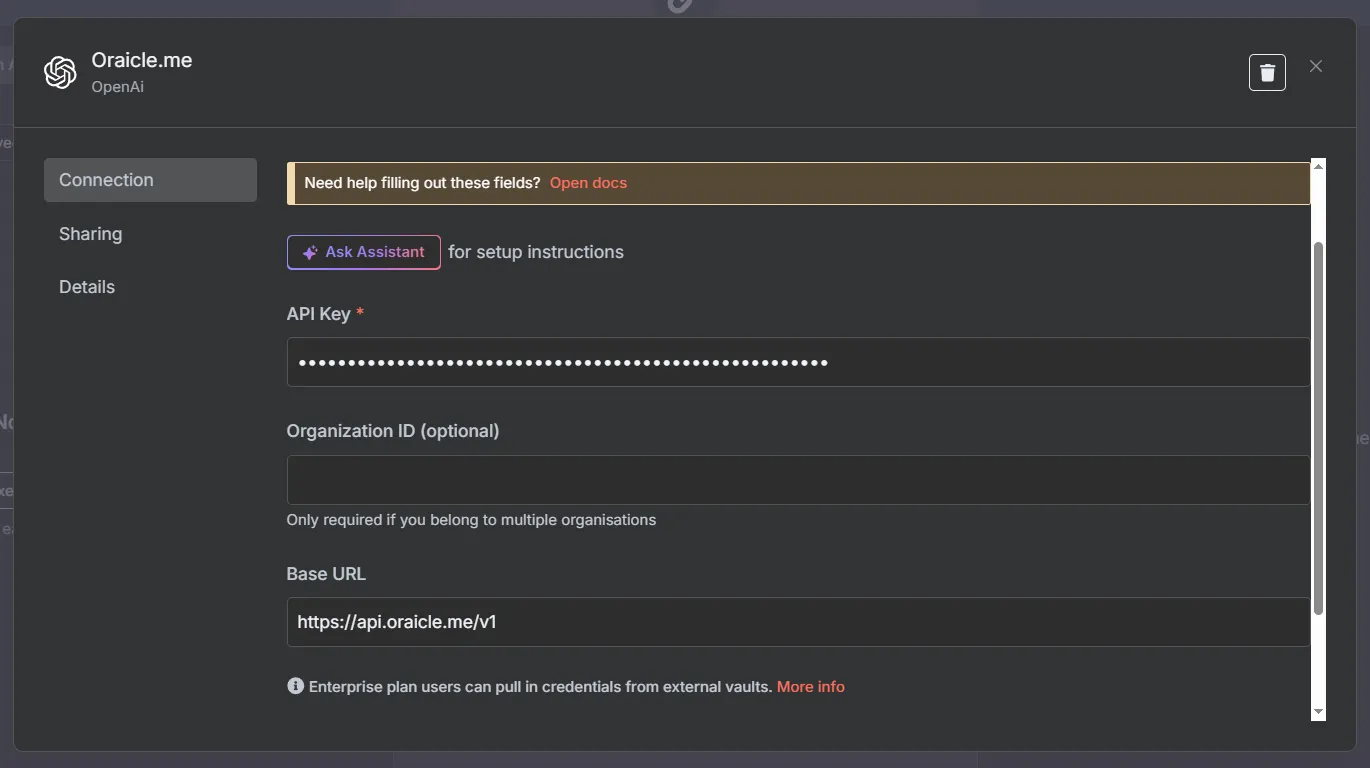
Task: Click the info icon beside Enterprise plan notice
Action: click(295, 686)
